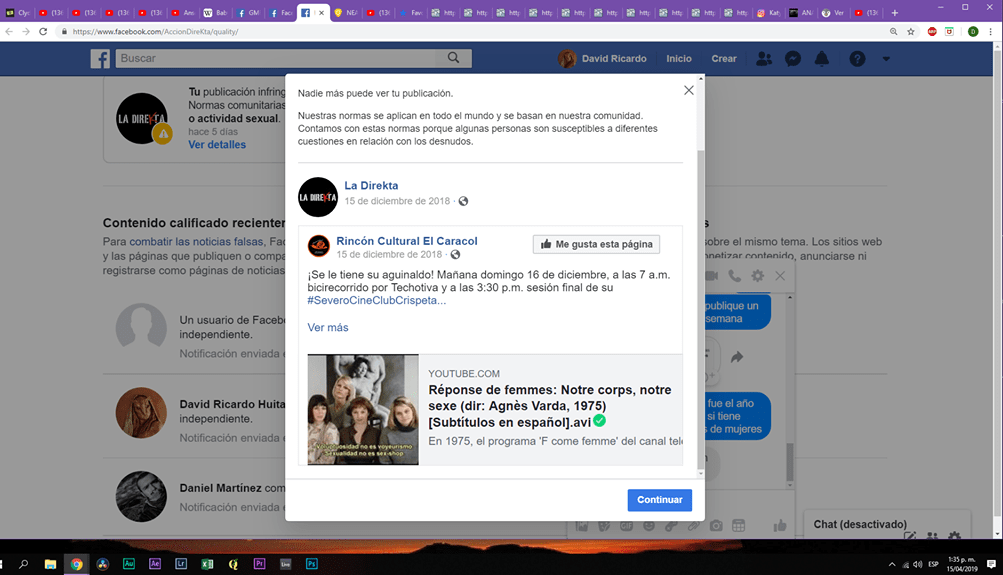Switch to the Katy Instagram tab
The image size is (1003, 575).
click(769, 13)
